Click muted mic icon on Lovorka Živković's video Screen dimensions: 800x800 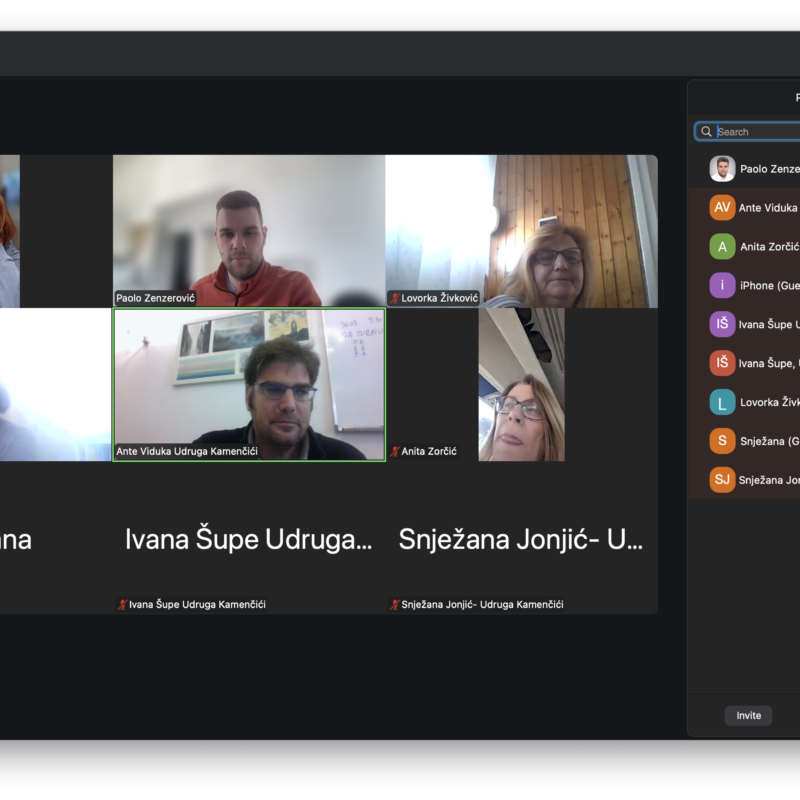395,298
